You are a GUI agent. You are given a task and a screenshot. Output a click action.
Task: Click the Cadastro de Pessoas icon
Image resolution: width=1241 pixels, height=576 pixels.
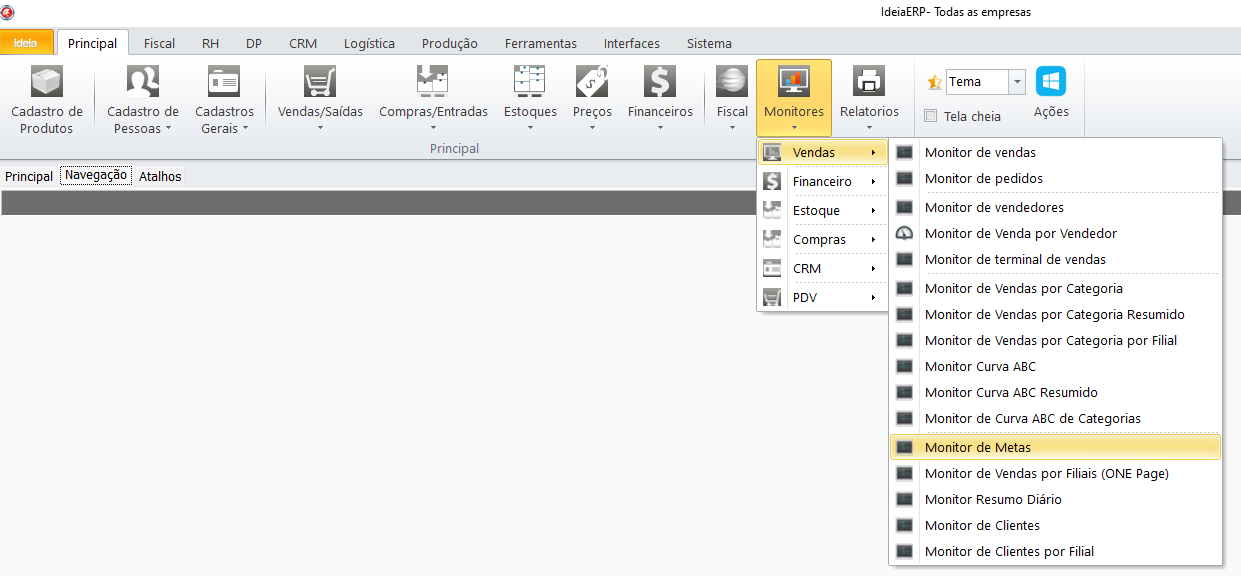[x=143, y=82]
